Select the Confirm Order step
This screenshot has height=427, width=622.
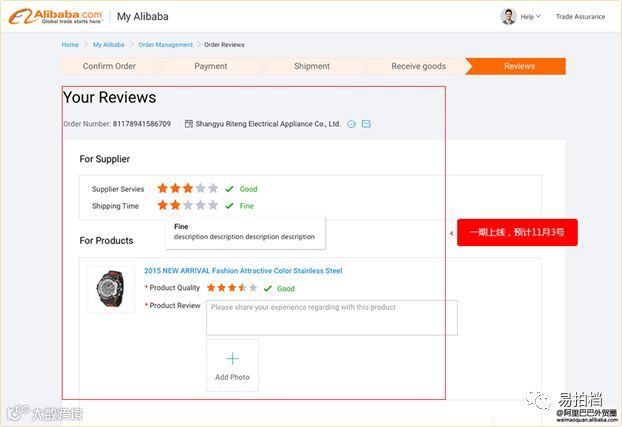point(109,66)
